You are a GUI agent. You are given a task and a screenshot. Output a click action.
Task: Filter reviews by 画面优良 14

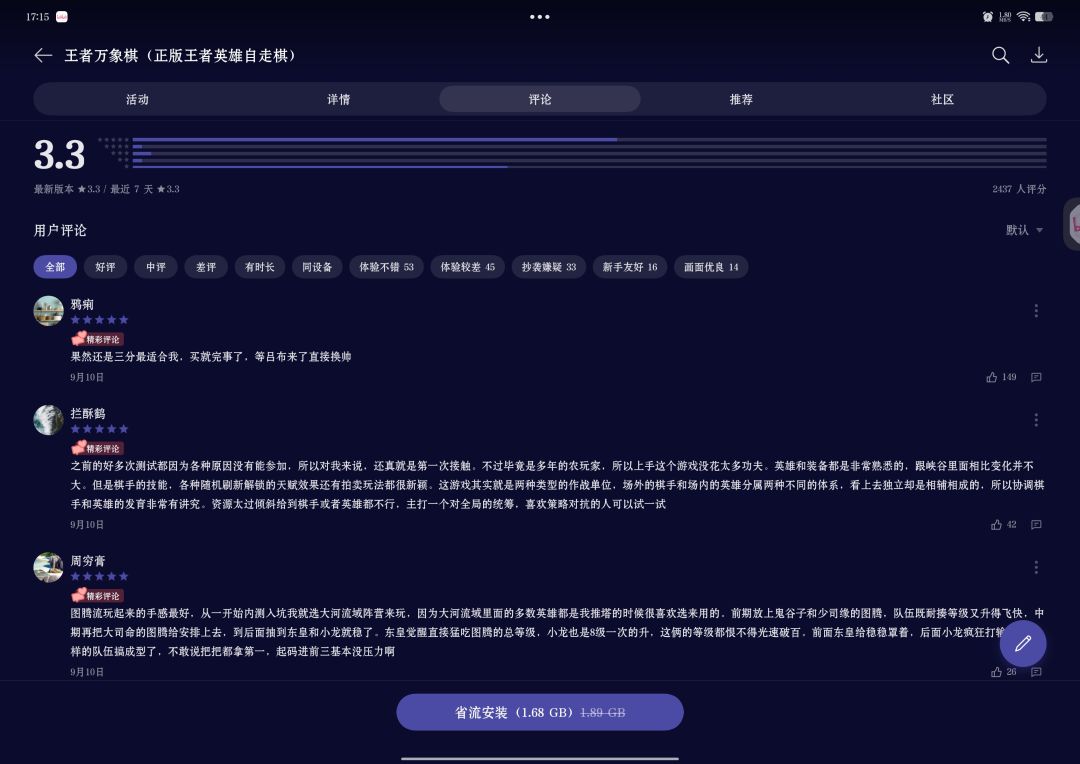click(x=711, y=267)
